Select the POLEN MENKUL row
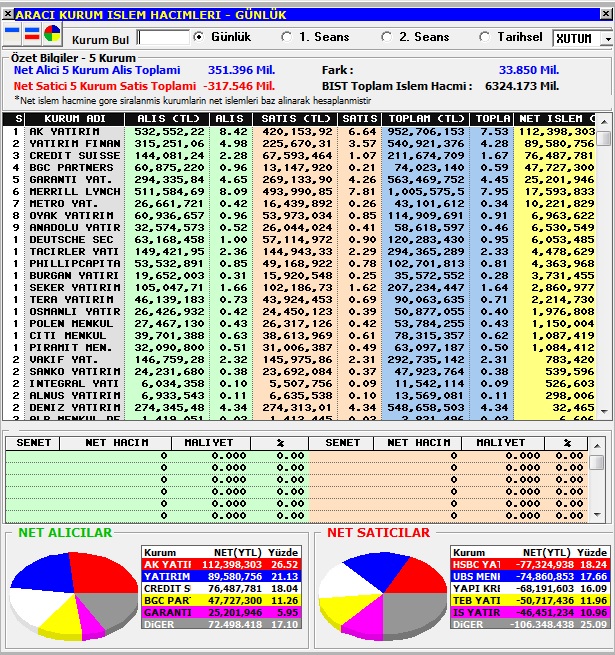This screenshot has height=655, width=615. pyautogui.click(x=299, y=324)
